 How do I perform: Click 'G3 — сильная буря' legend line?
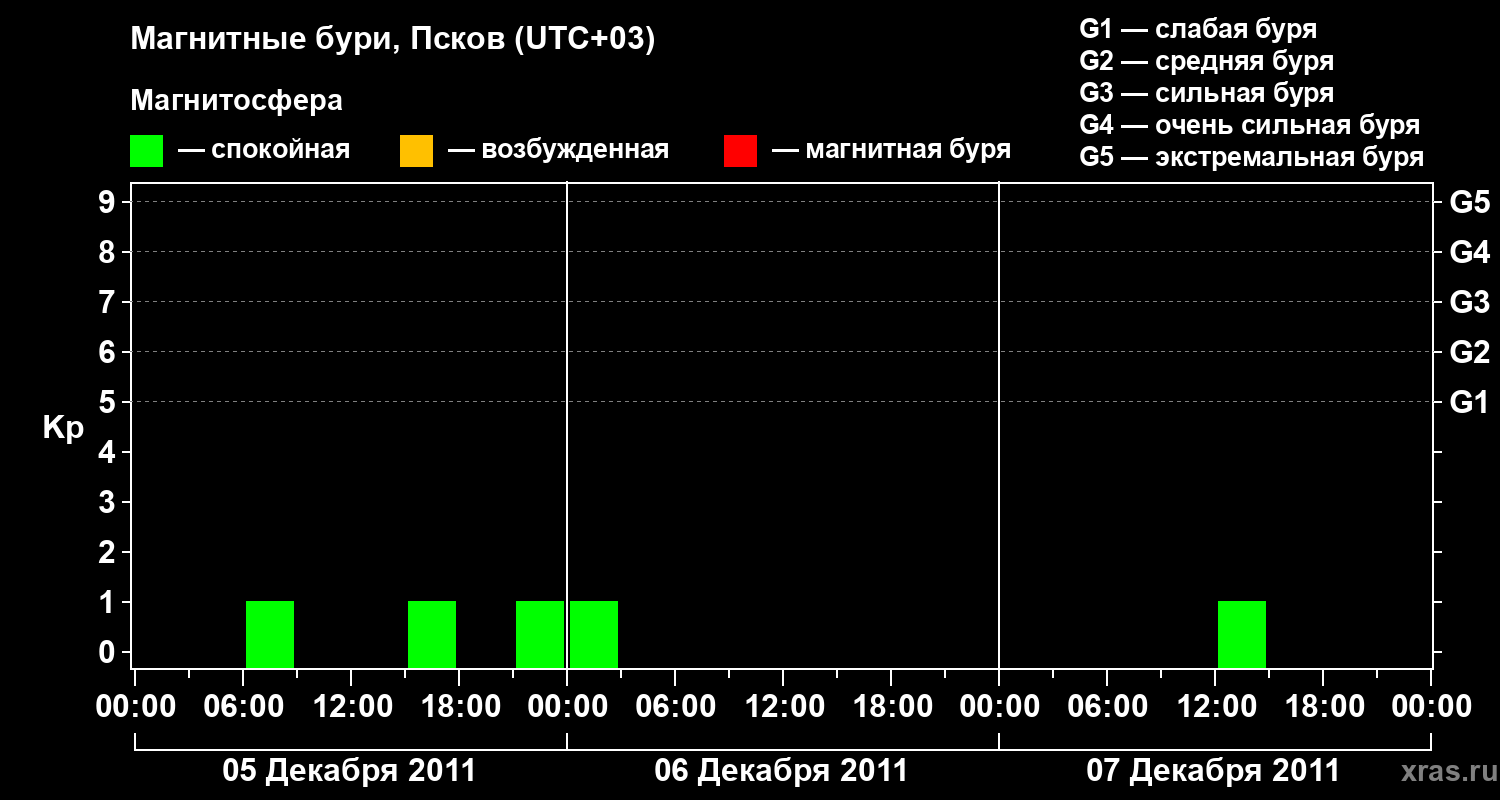[x=1207, y=93]
